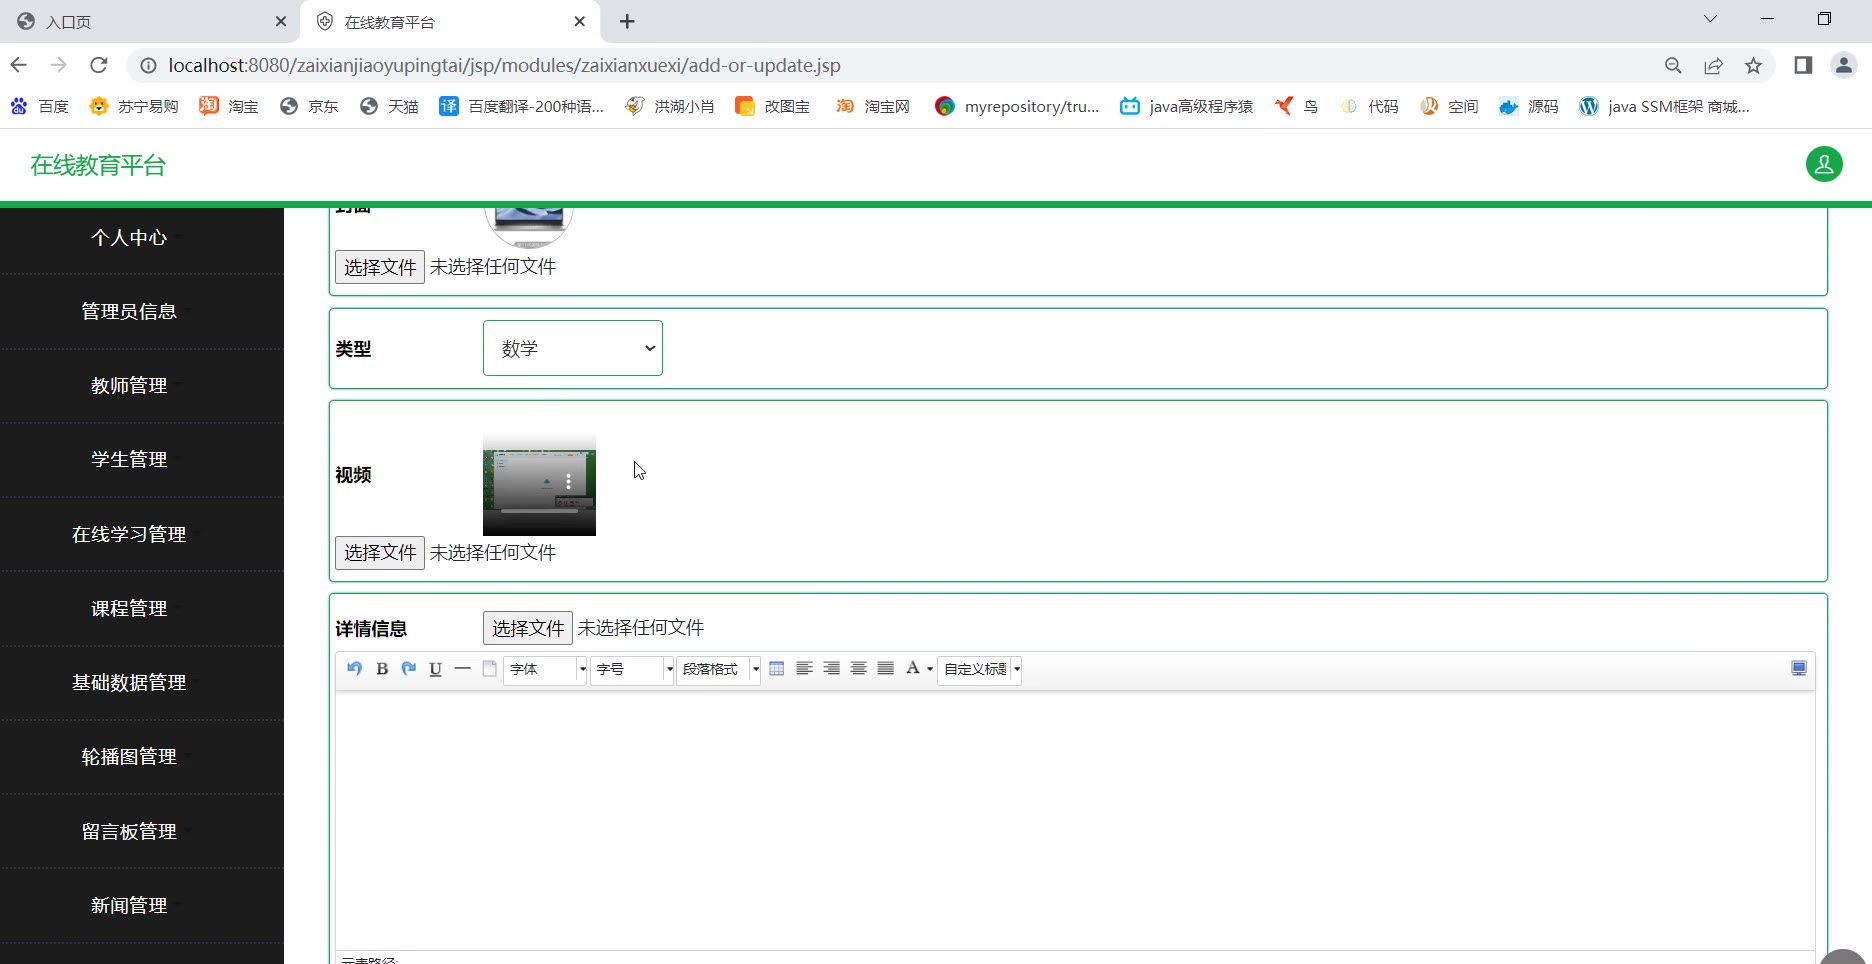Open 留言板管理 in the sidebar
Screen dimensions: 1872x964
pyautogui.click(x=129, y=831)
